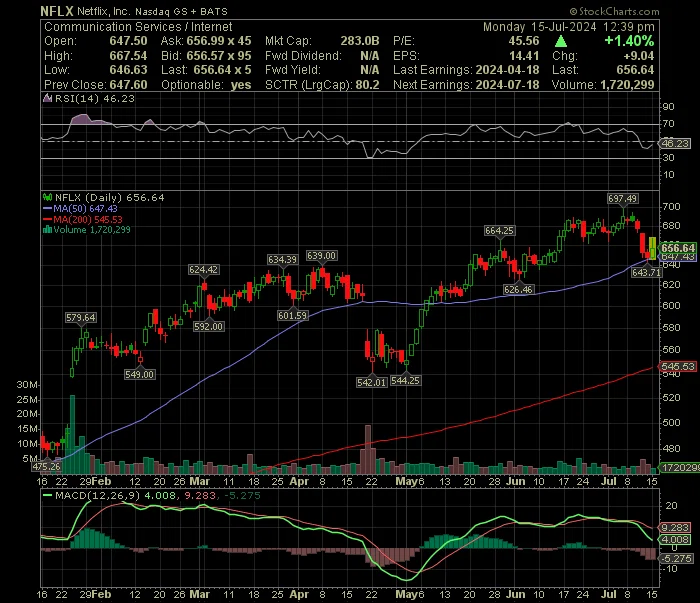Click the 643.71 trough price label
This screenshot has width=700, height=603.
pos(646,273)
